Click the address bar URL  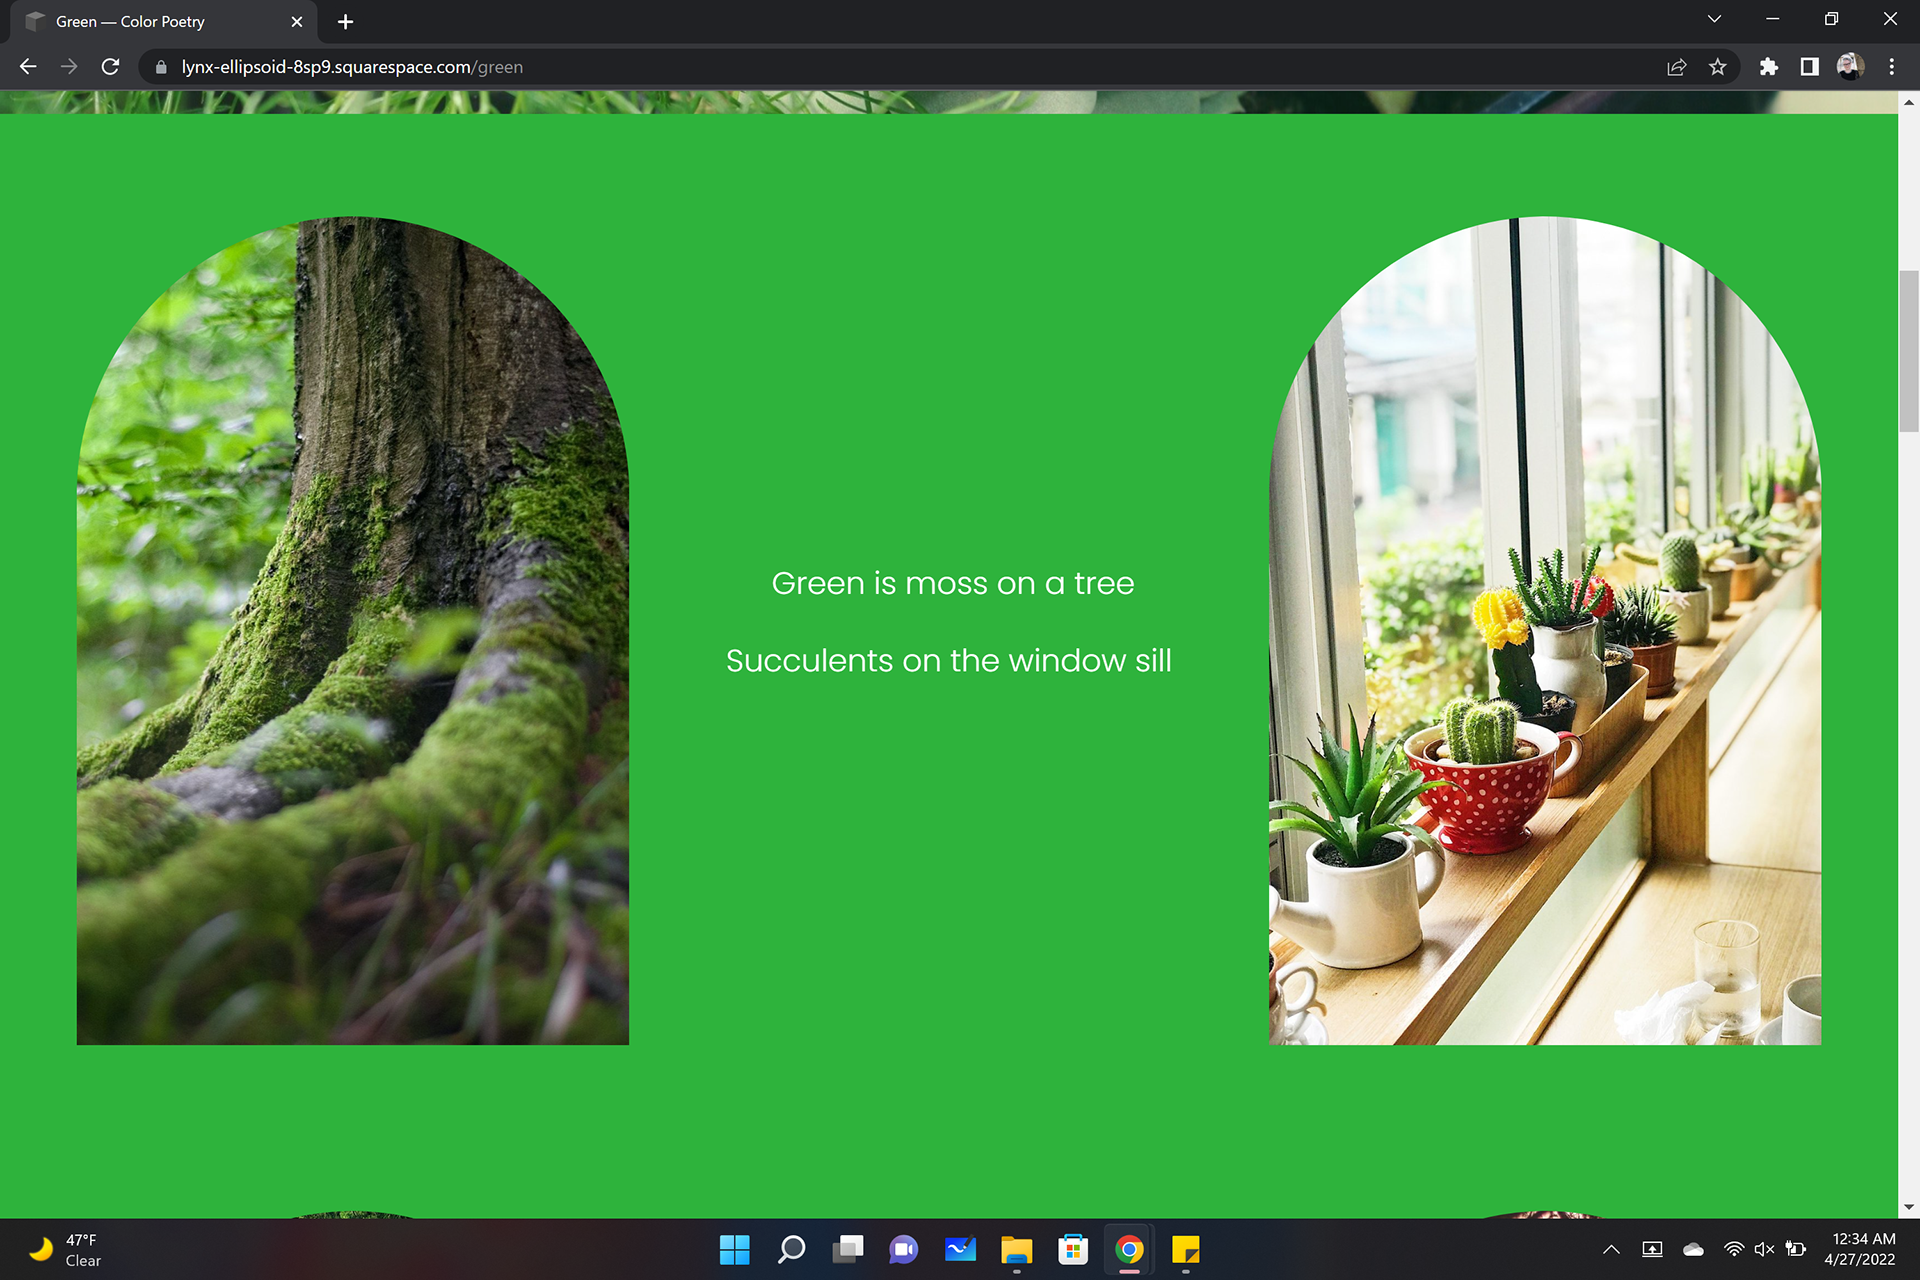[352, 67]
